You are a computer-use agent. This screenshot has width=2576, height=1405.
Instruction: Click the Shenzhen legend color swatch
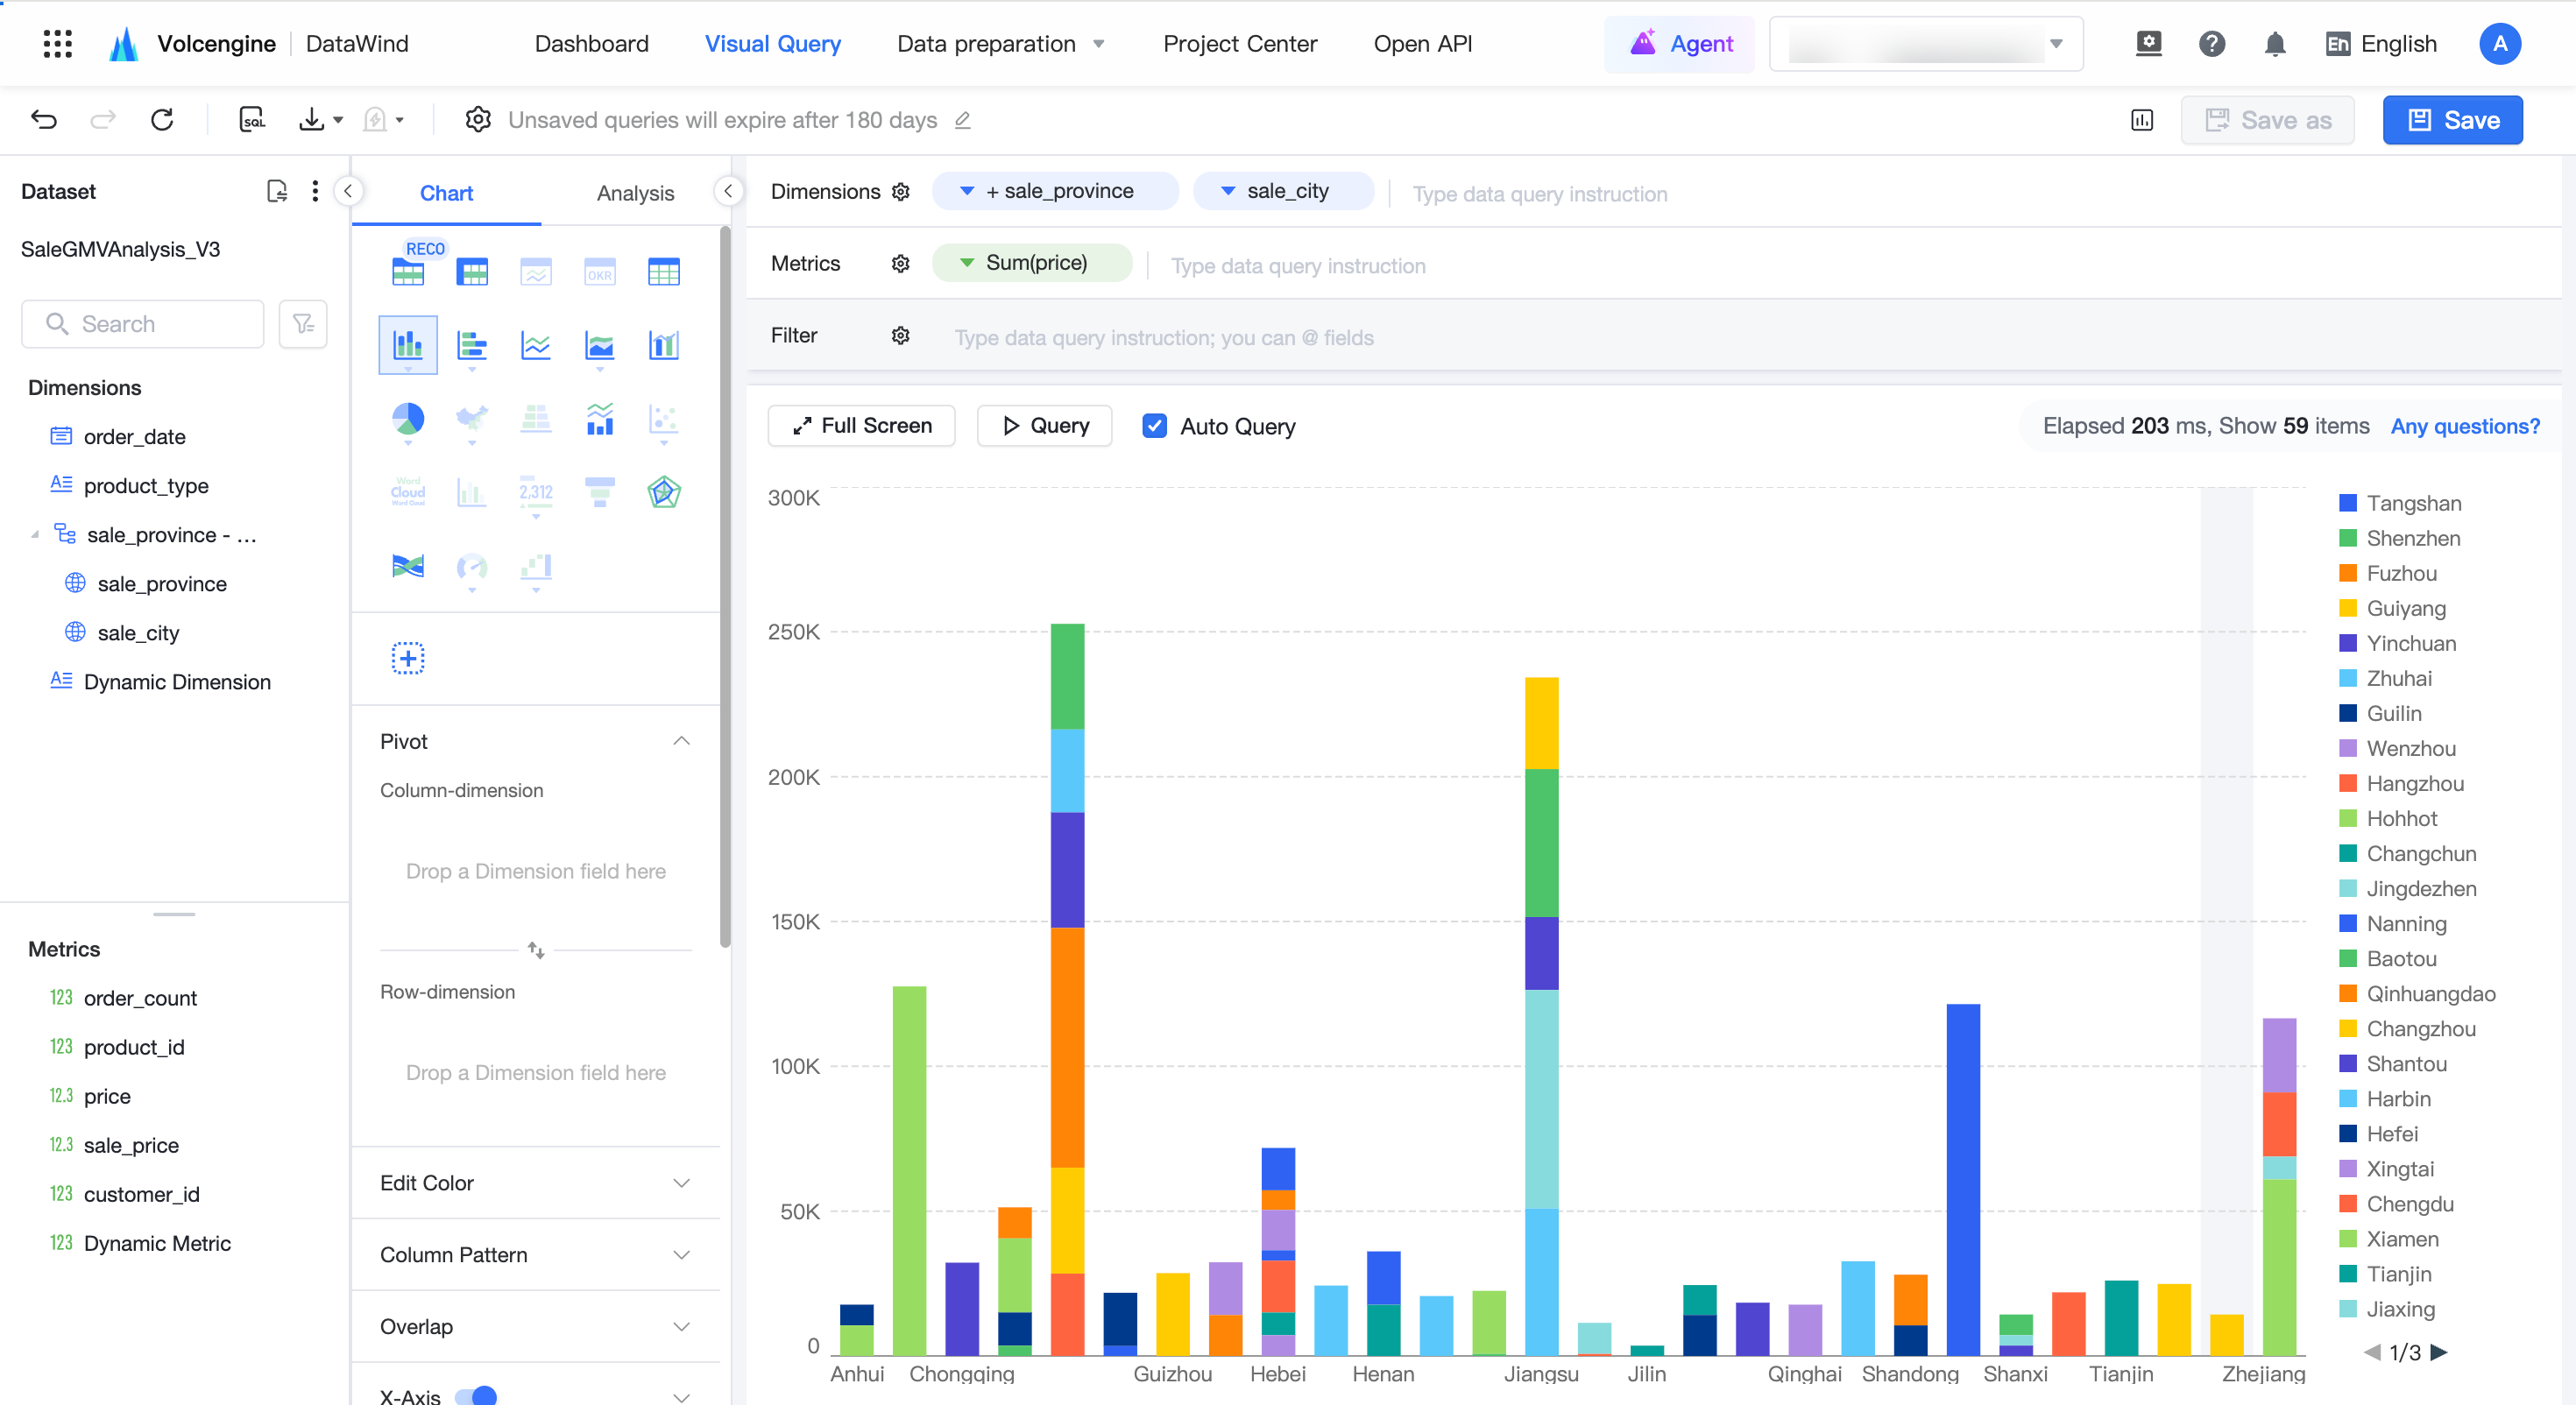click(2348, 538)
